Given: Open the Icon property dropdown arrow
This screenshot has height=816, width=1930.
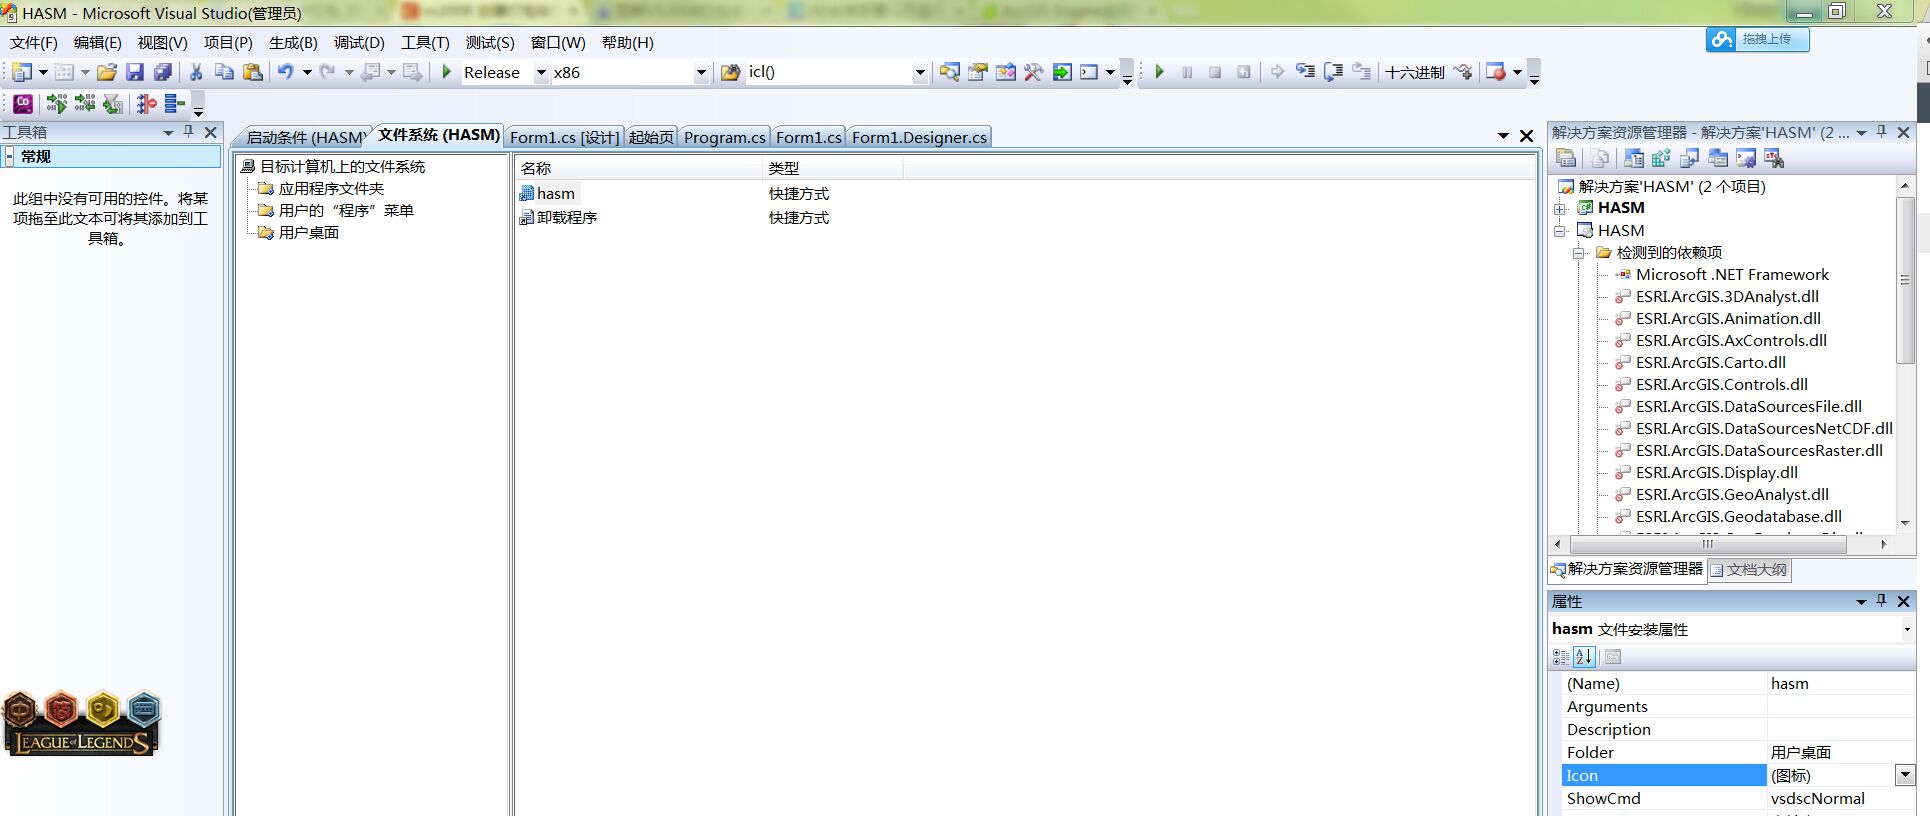Looking at the screenshot, I should coord(1905,775).
